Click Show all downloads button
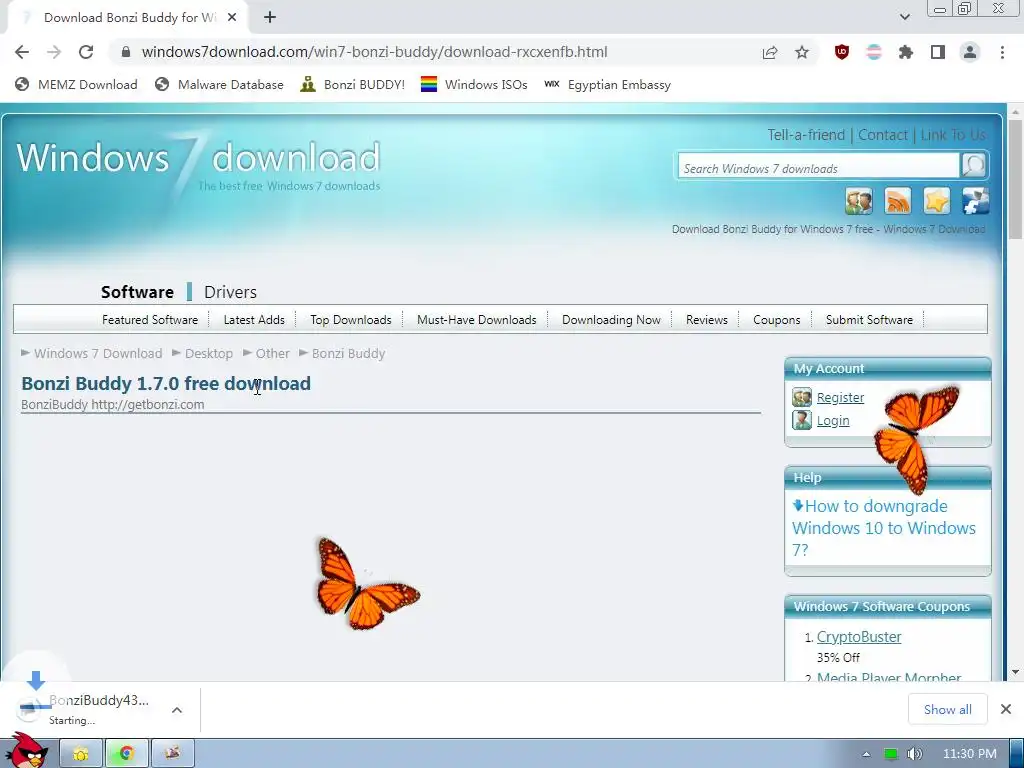The height and width of the screenshot is (768, 1024). (948, 709)
